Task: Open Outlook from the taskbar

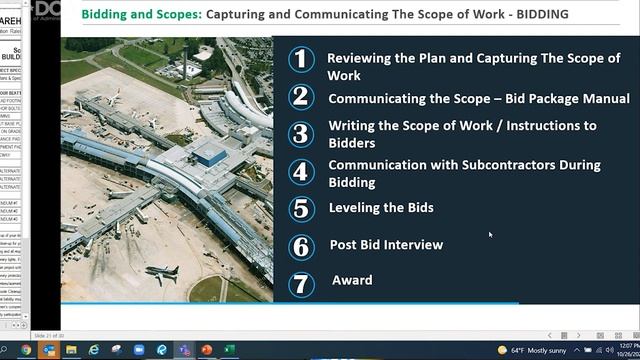Action: tap(49, 350)
